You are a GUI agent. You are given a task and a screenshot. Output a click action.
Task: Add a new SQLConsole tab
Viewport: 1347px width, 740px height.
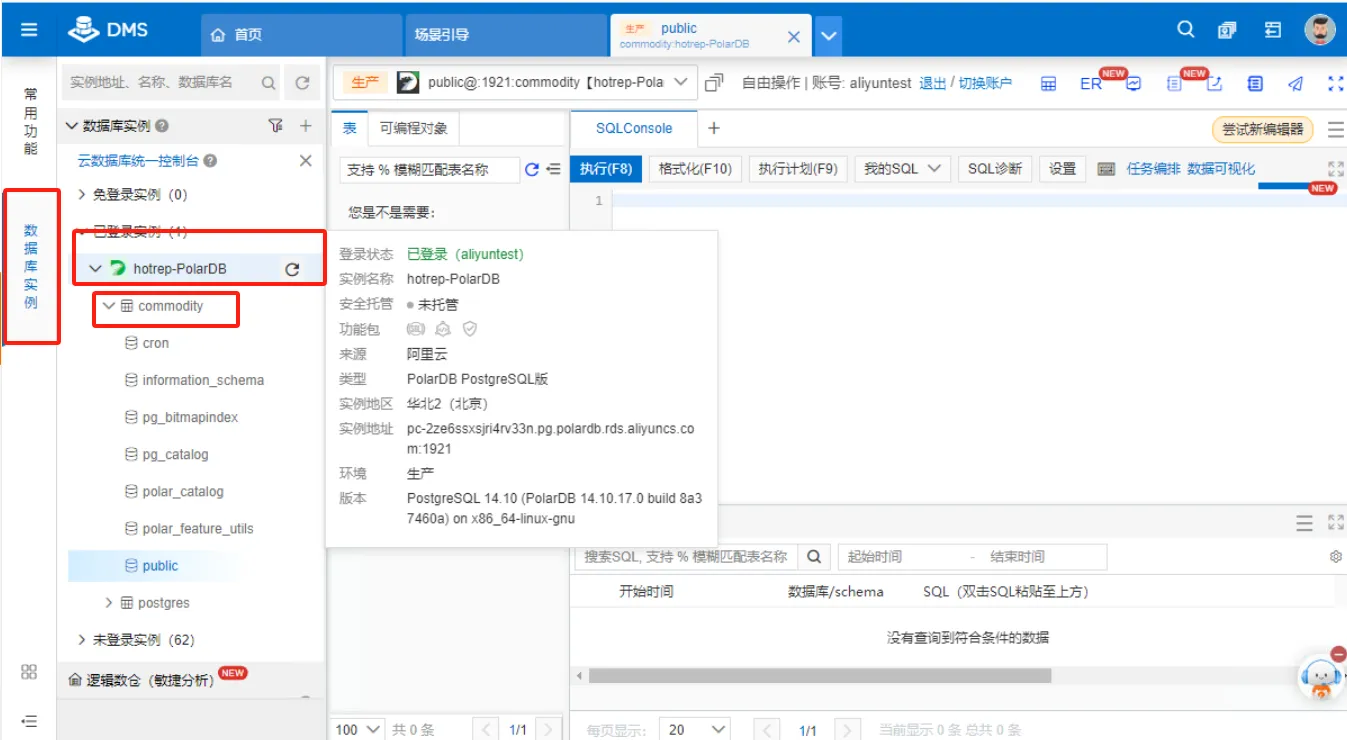pyautogui.click(x=713, y=128)
